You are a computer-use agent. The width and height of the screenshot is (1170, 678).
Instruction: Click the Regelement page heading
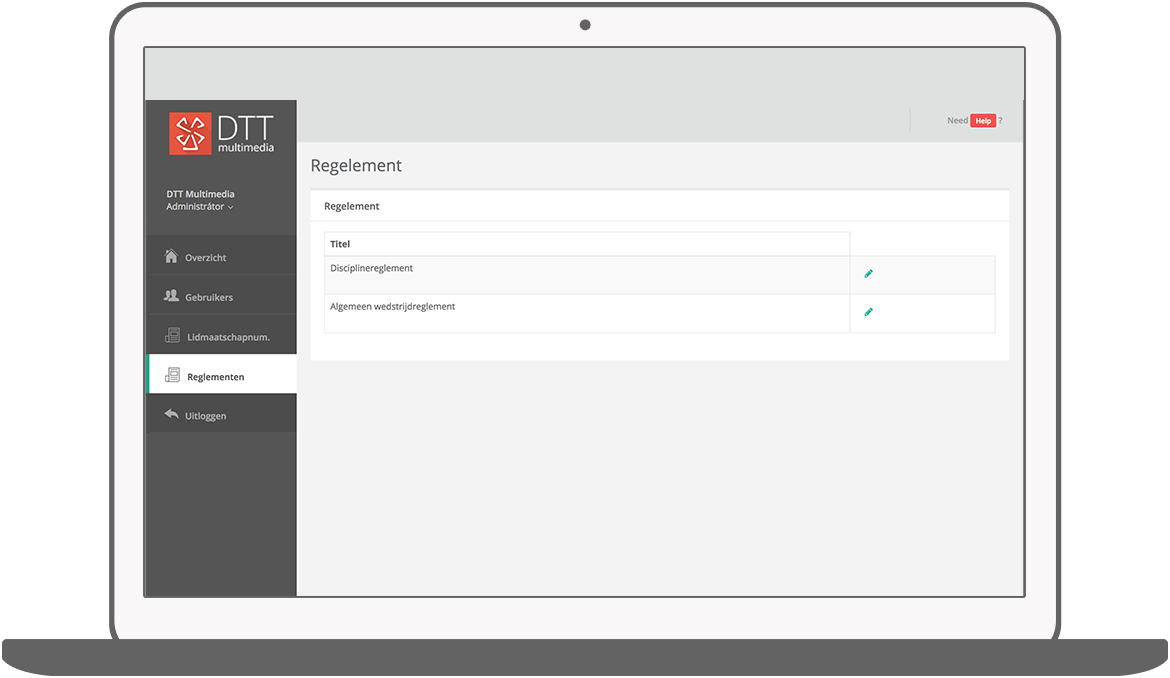click(x=356, y=166)
